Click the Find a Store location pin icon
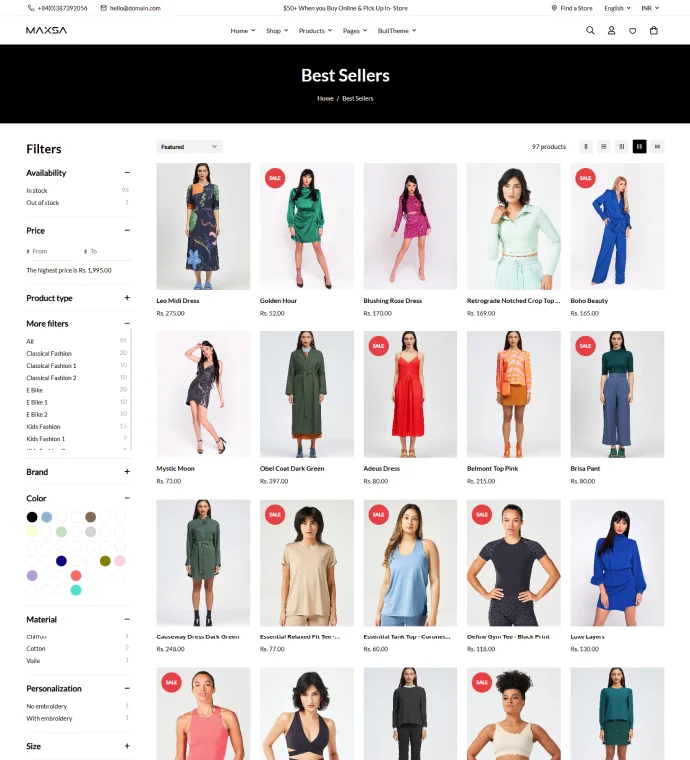The image size is (690, 760). pos(554,8)
